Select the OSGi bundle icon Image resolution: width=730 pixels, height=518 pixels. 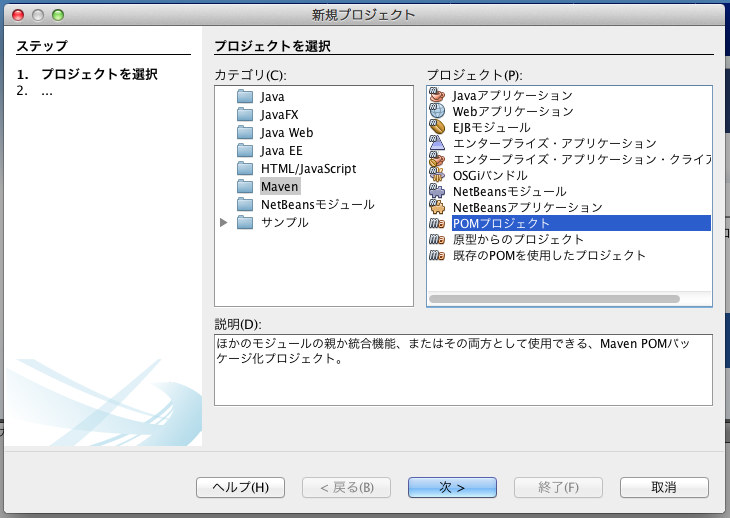pos(436,175)
